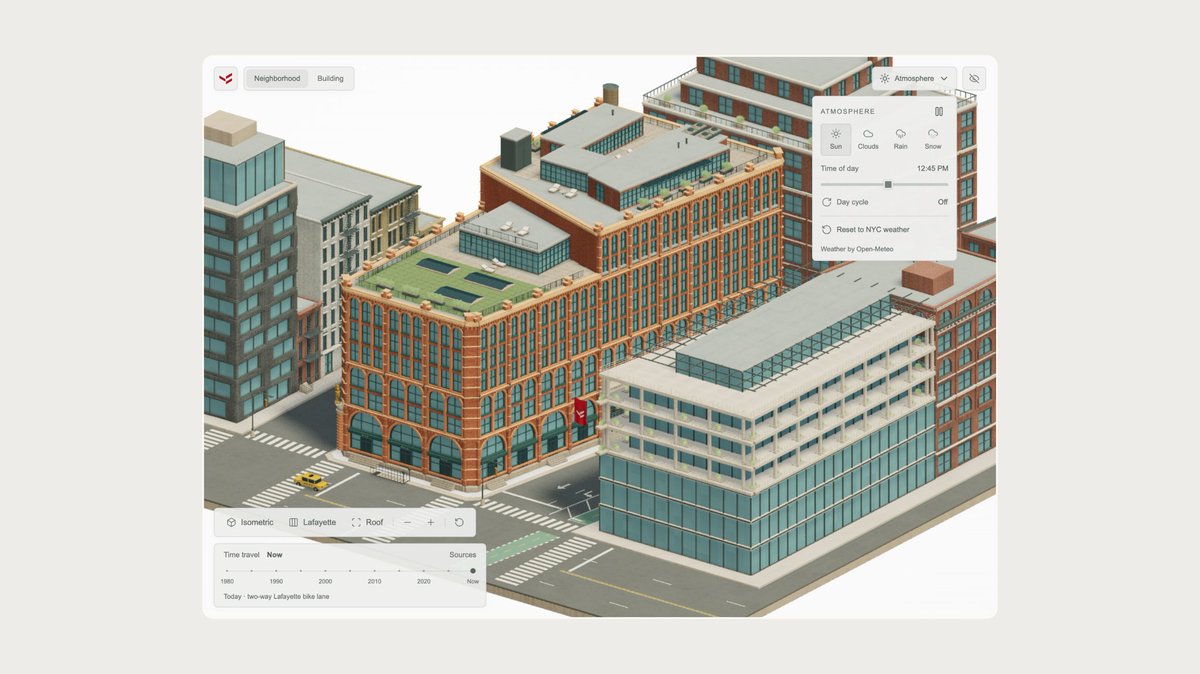
Task: Select the Isometric view
Action: pyautogui.click(x=250, y=522)
